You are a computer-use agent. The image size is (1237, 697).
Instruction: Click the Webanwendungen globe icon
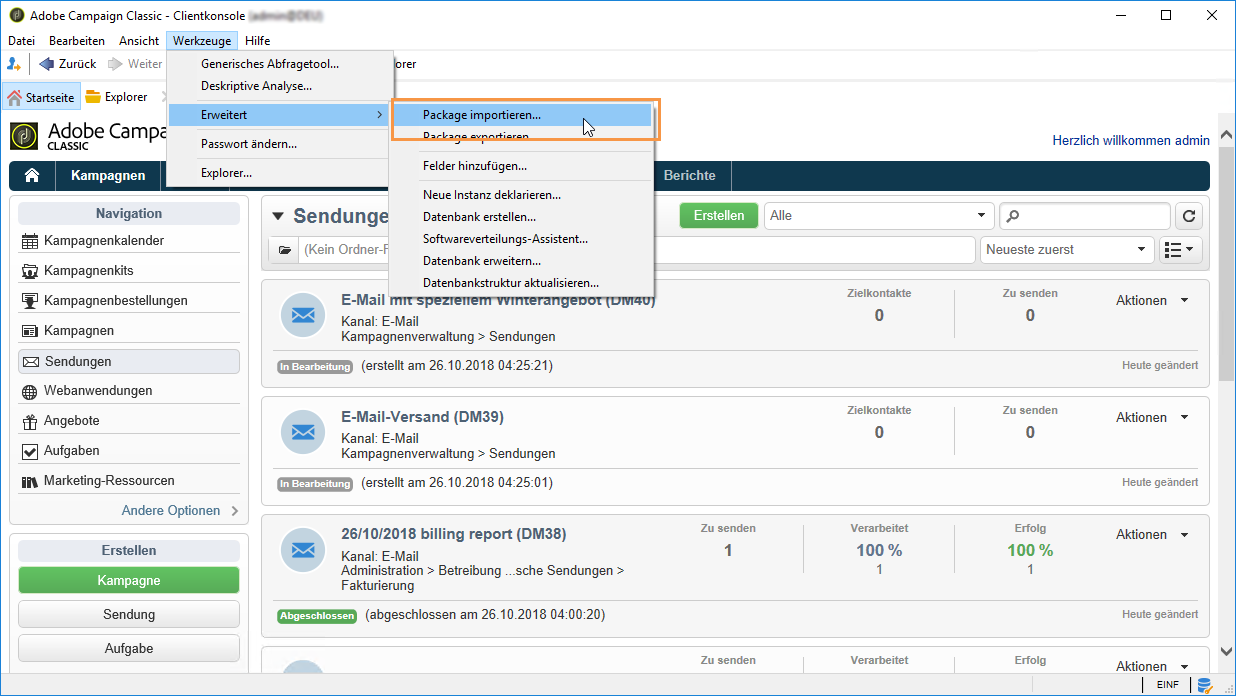pos(30,391)
